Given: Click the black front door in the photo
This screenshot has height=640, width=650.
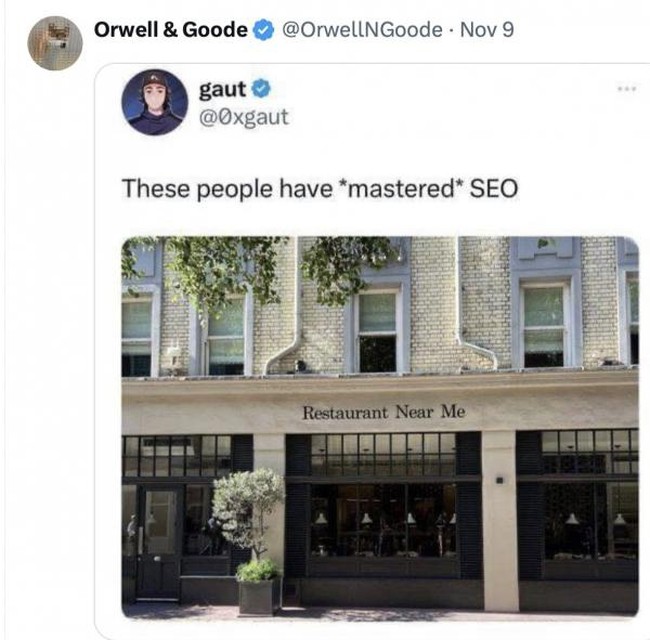Looking at the screenshot, I should click(x=159, y=543).
